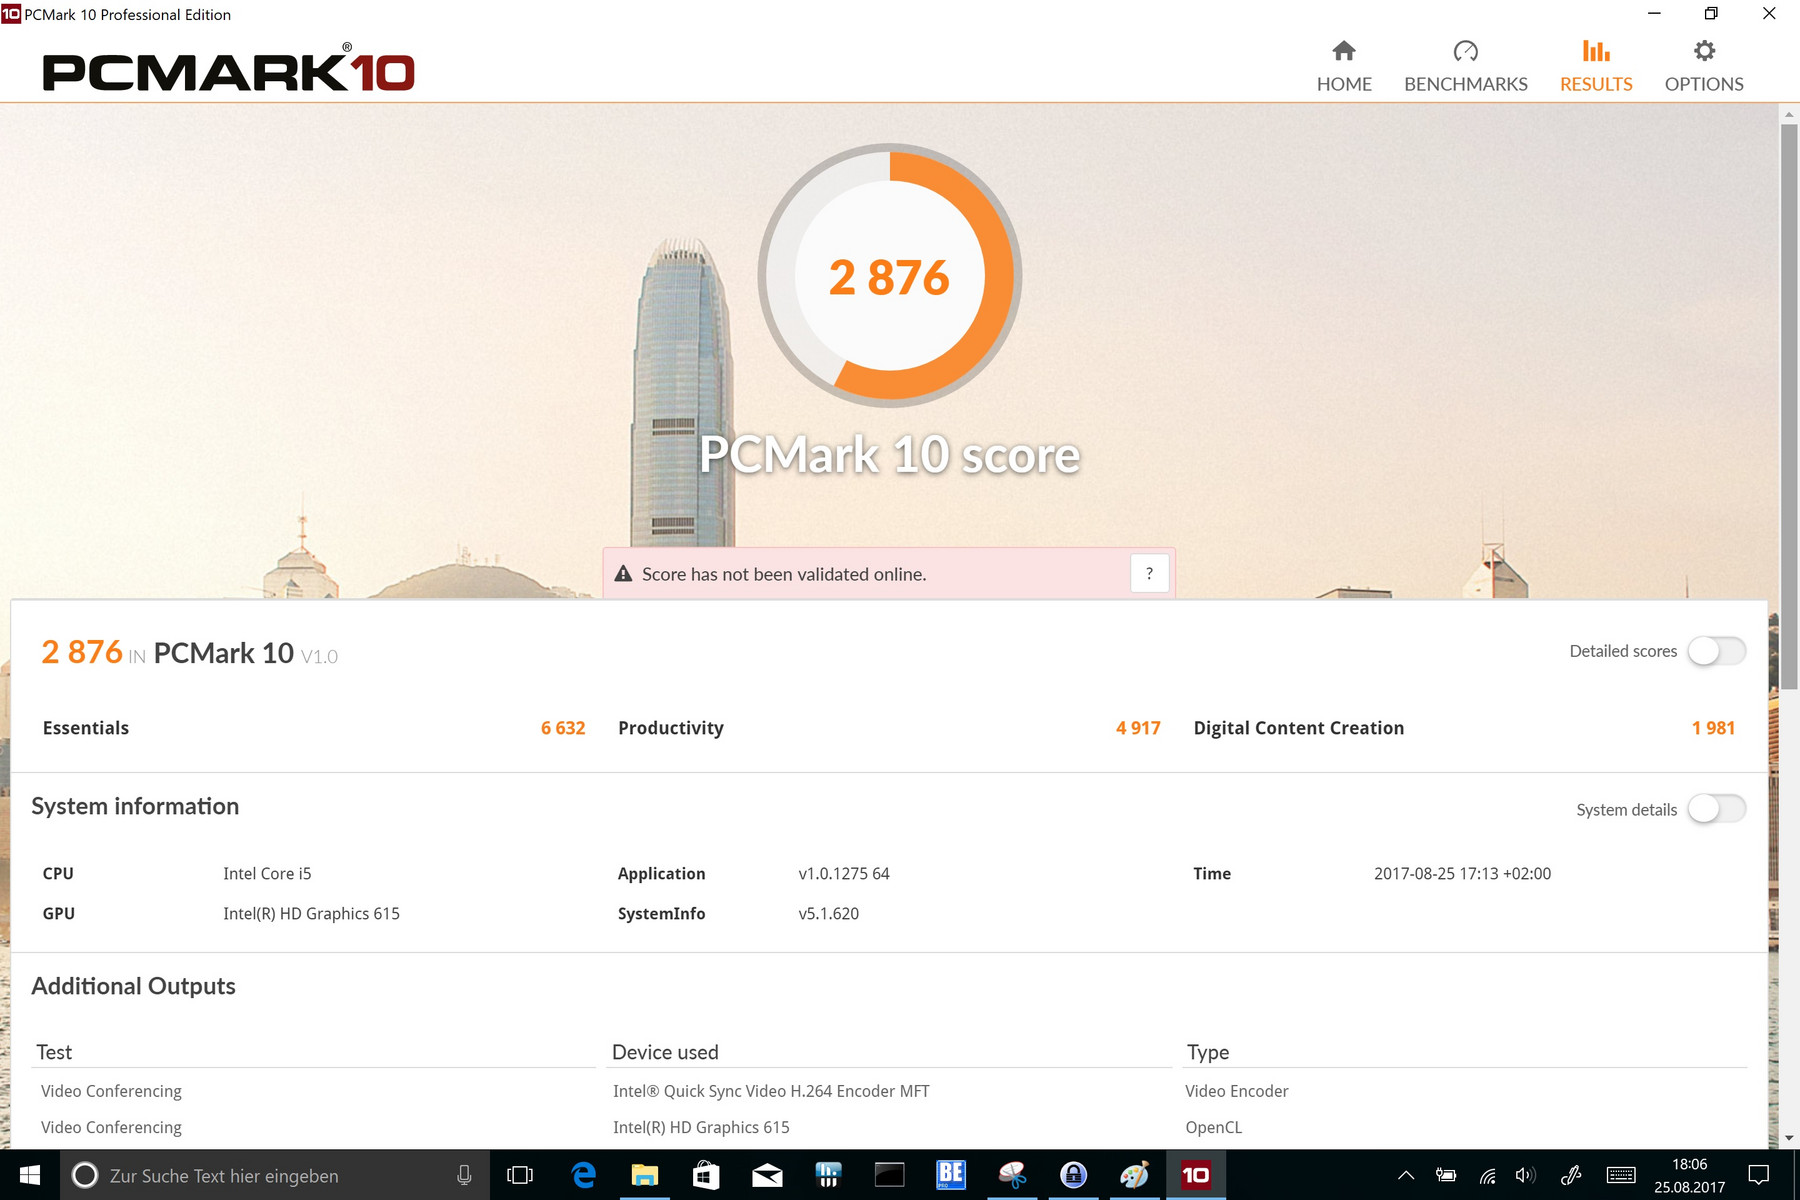1800x1200 pixels.
Task: Click the scrollbar up arrow
Action: [1789, 114]
